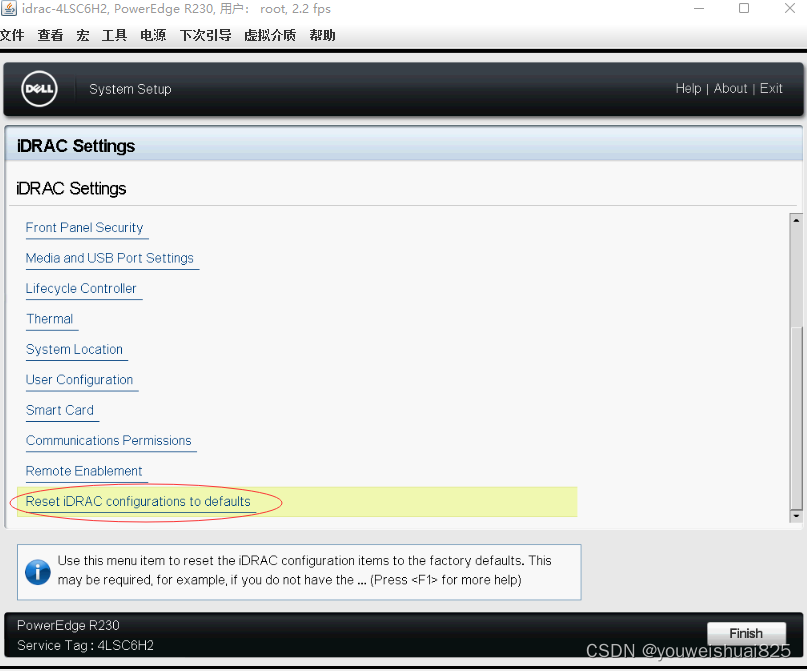Click the About link in header

tap(730, 89)
